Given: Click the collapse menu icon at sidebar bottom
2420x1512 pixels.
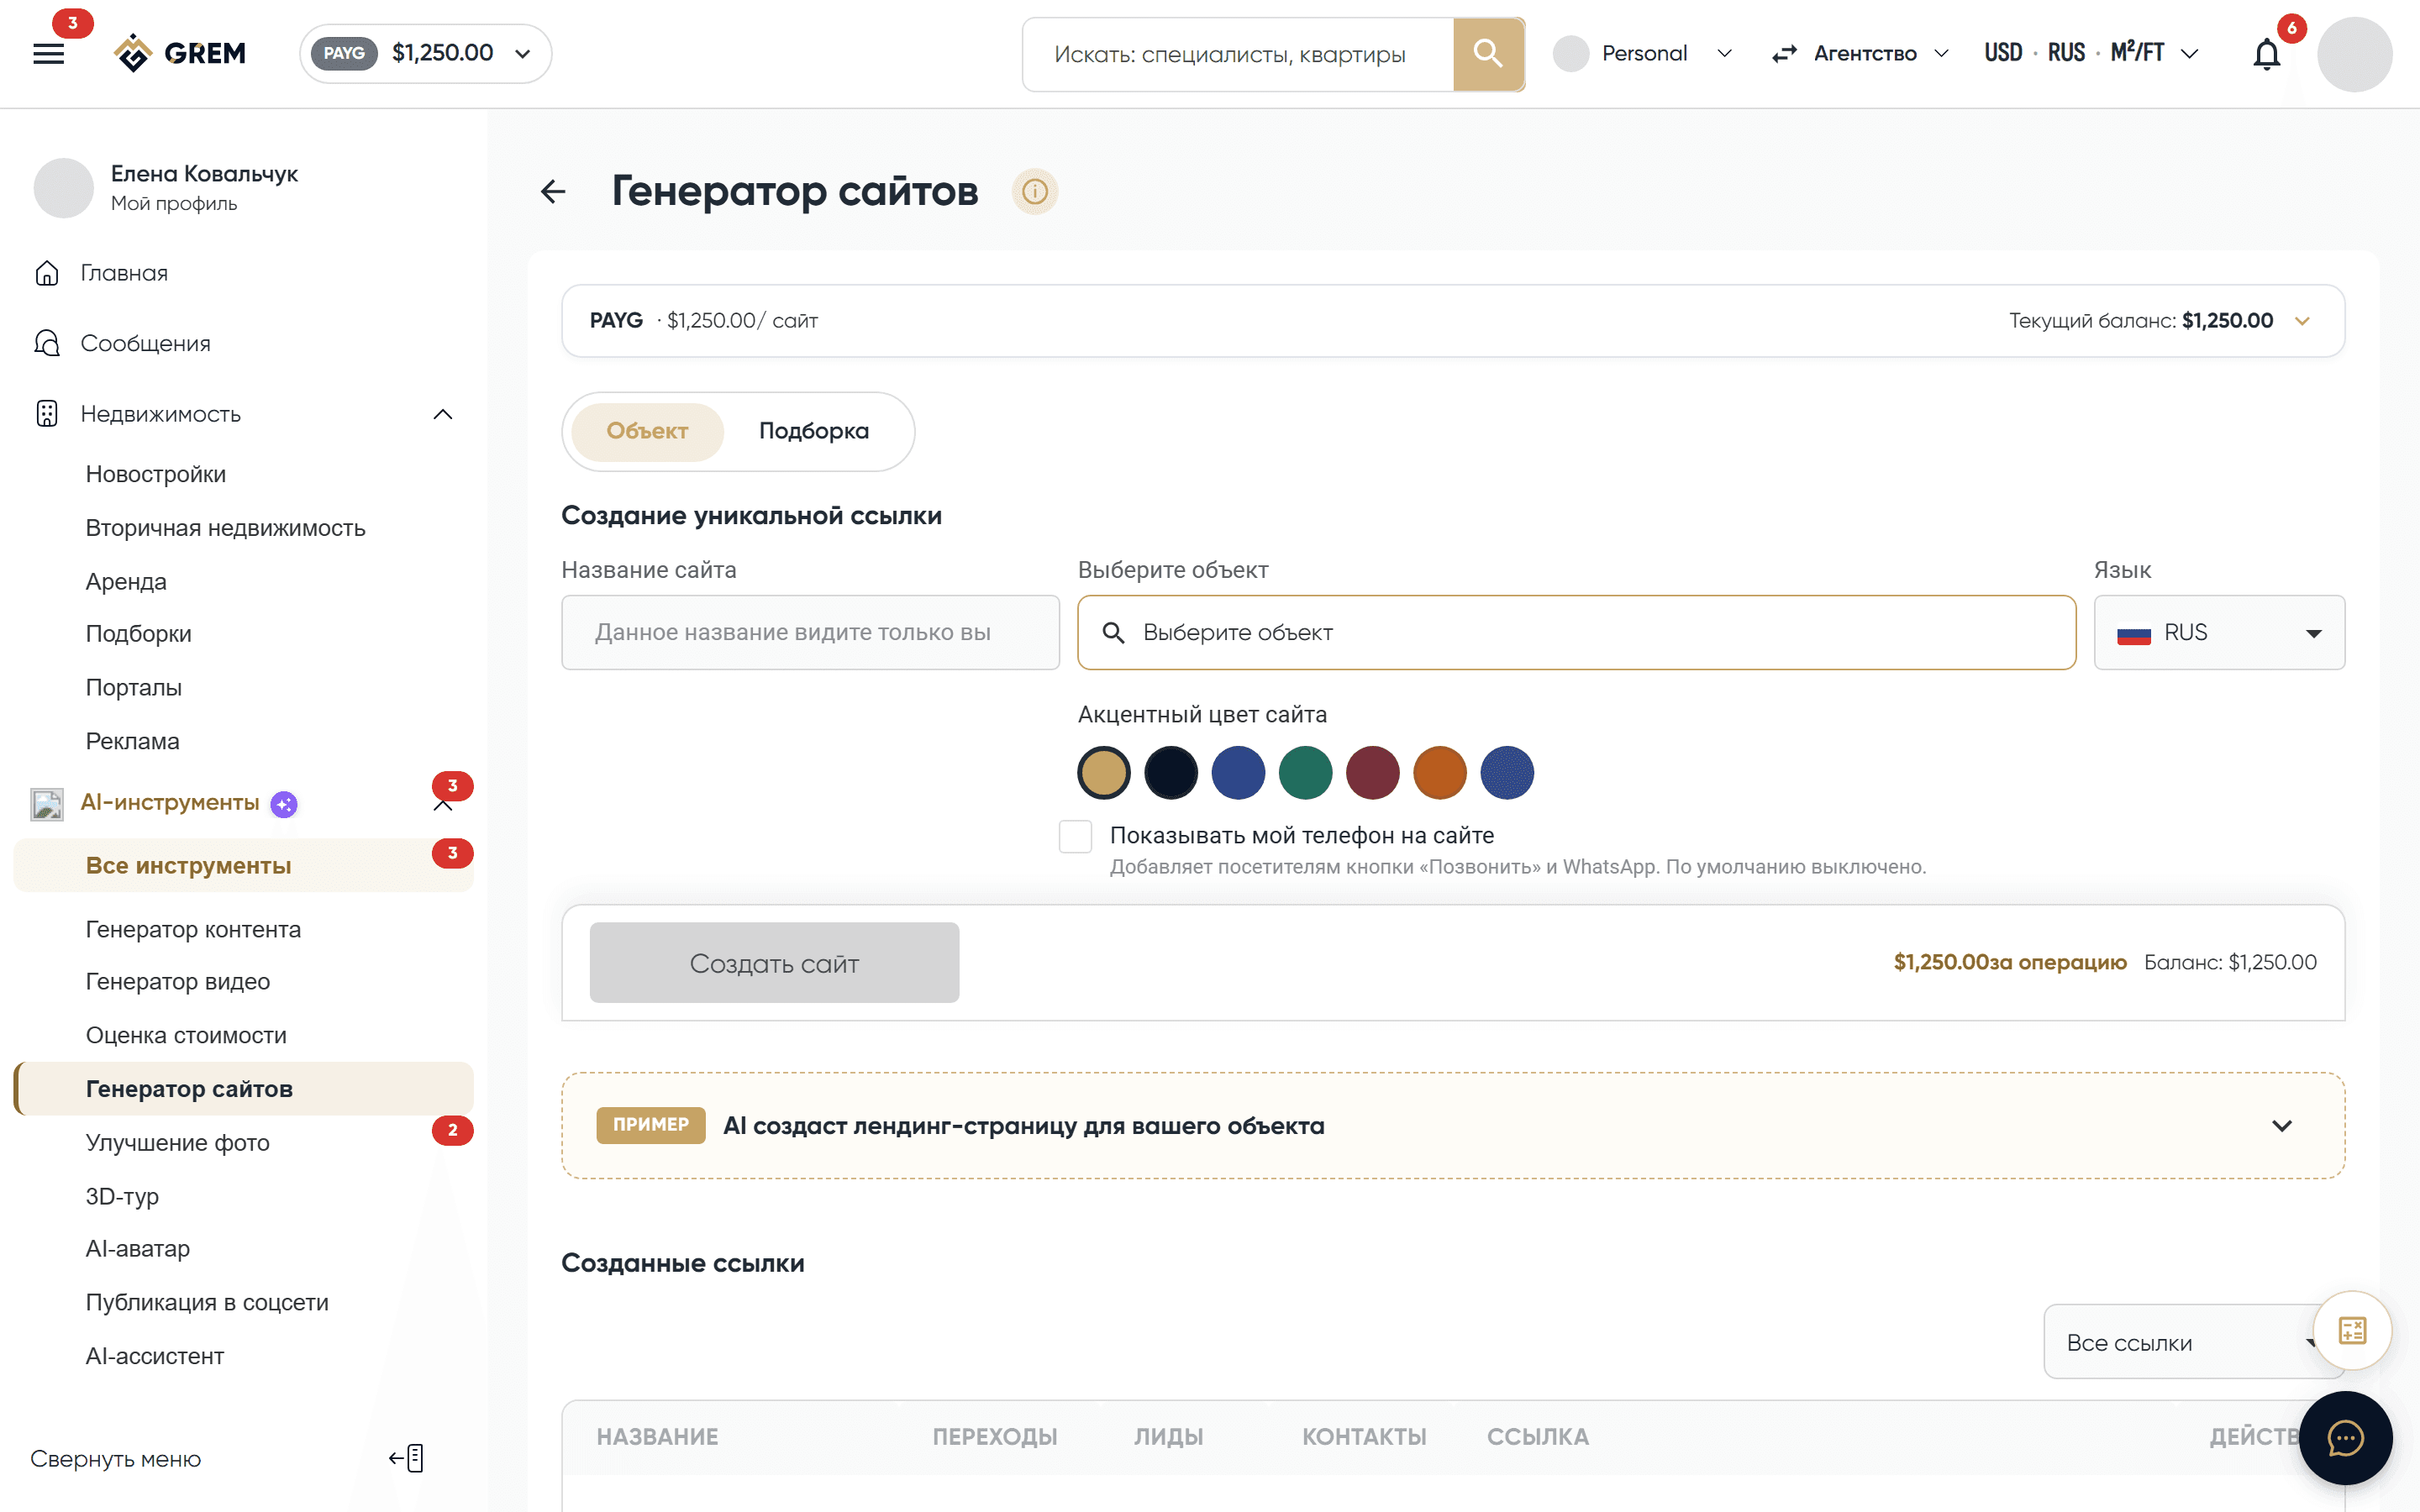Looking at the screenshot, I should pos(407,1458).
